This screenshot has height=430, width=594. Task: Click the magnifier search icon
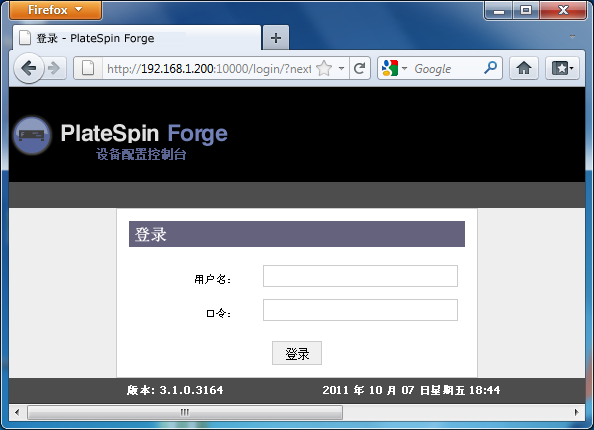coord(490,68)
